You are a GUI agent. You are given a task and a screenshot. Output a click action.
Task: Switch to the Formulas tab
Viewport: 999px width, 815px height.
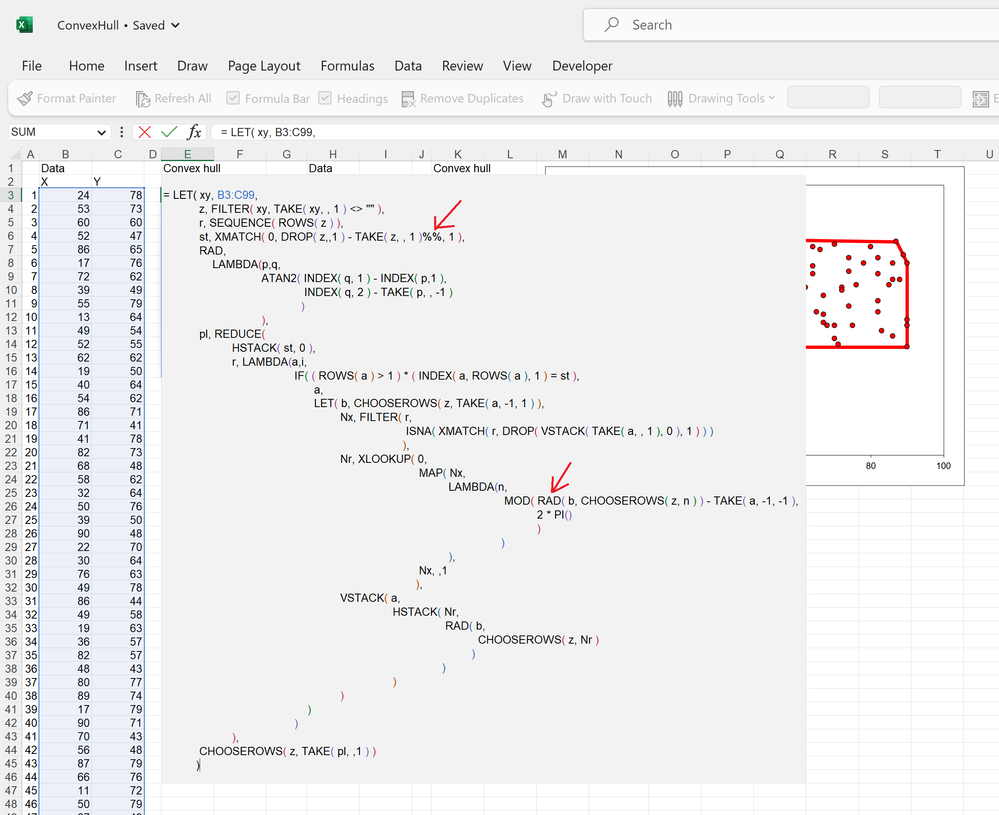347,66
